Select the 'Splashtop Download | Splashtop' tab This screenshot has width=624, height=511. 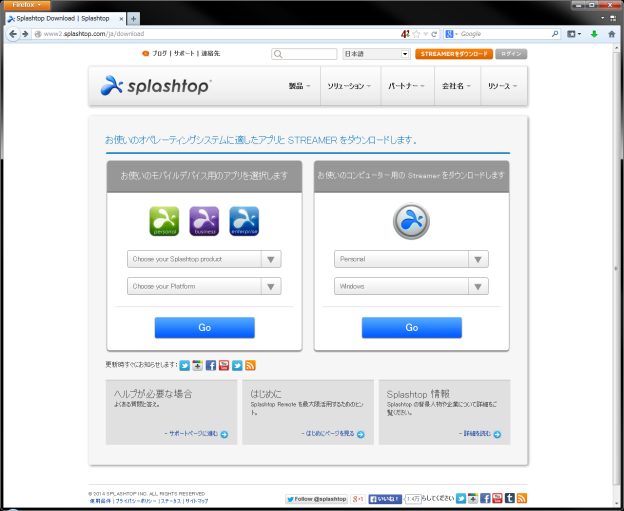(x=63, y=18)
